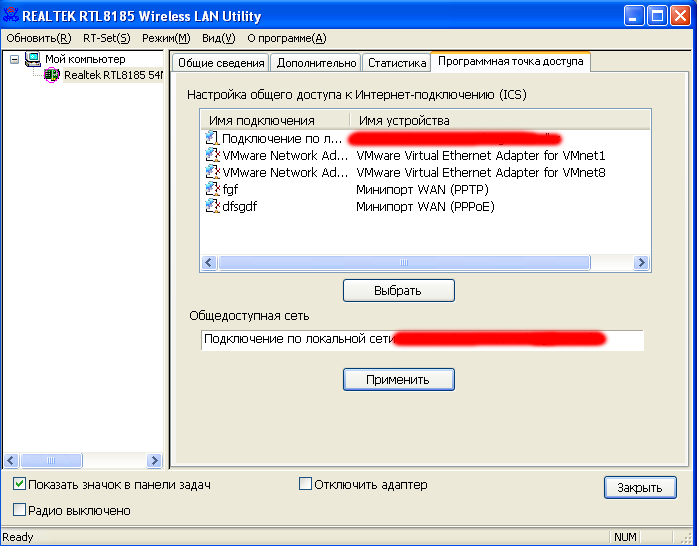Click 'VMware Virtual Ethernet Adapter for VMnet8' text
Image resolution: width=697 pixels, height=546 pixels.
click(x=481, y=173)
